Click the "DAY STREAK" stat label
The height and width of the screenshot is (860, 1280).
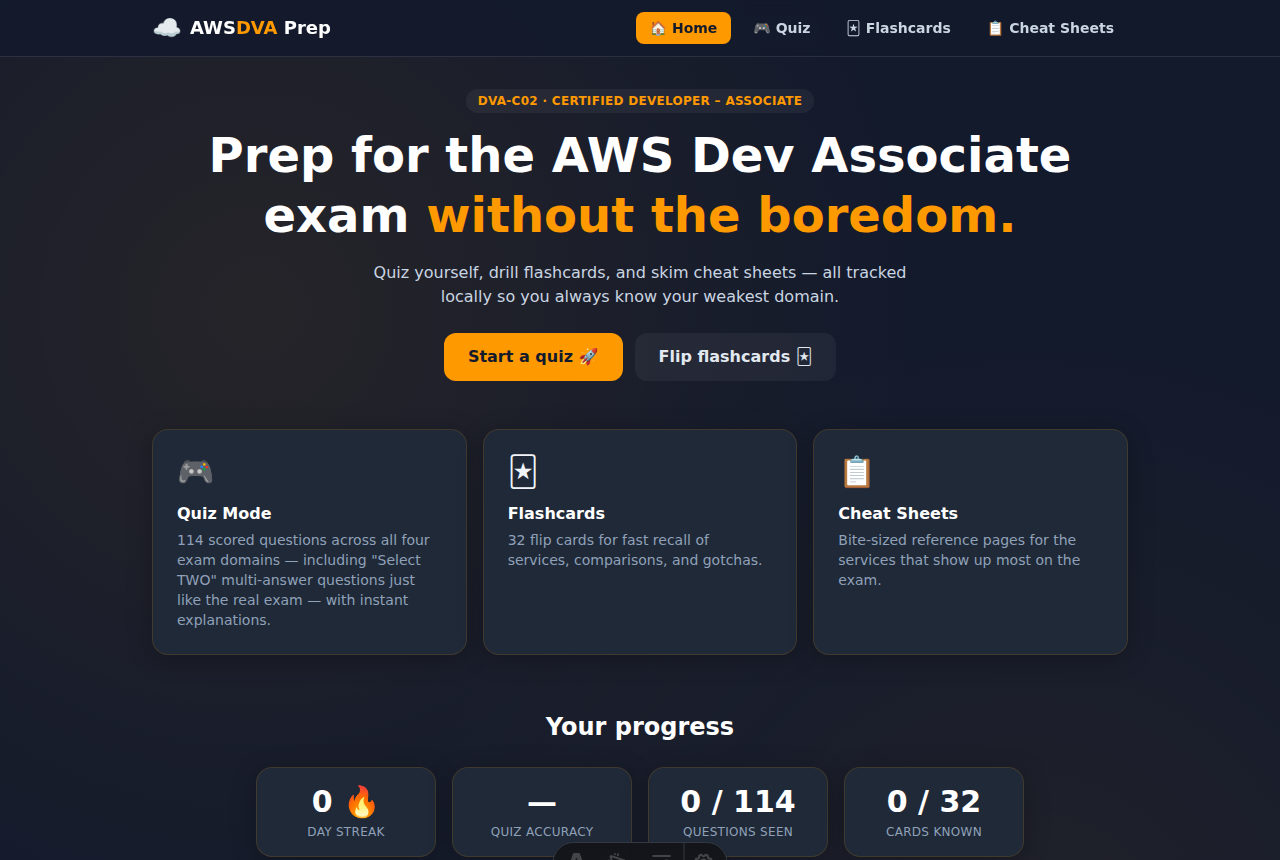click(346, 832)
